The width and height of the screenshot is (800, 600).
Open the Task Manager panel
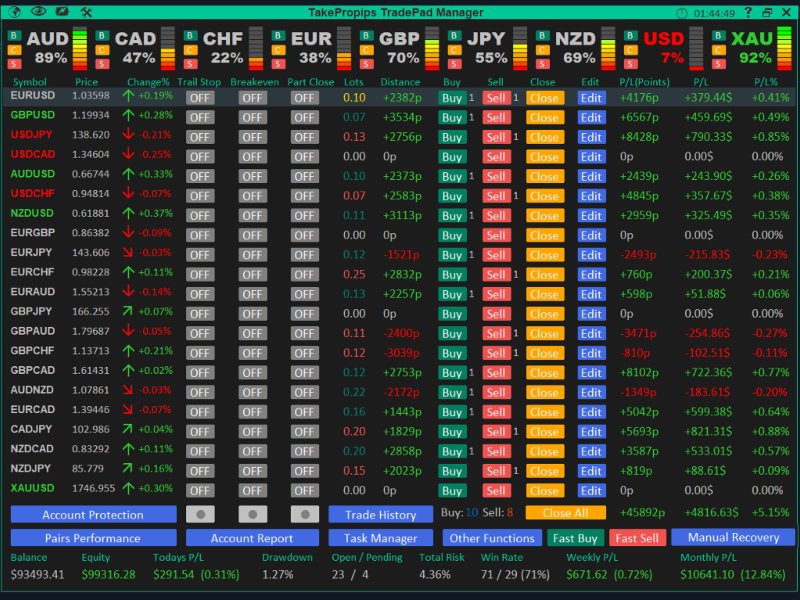point(381,538)
